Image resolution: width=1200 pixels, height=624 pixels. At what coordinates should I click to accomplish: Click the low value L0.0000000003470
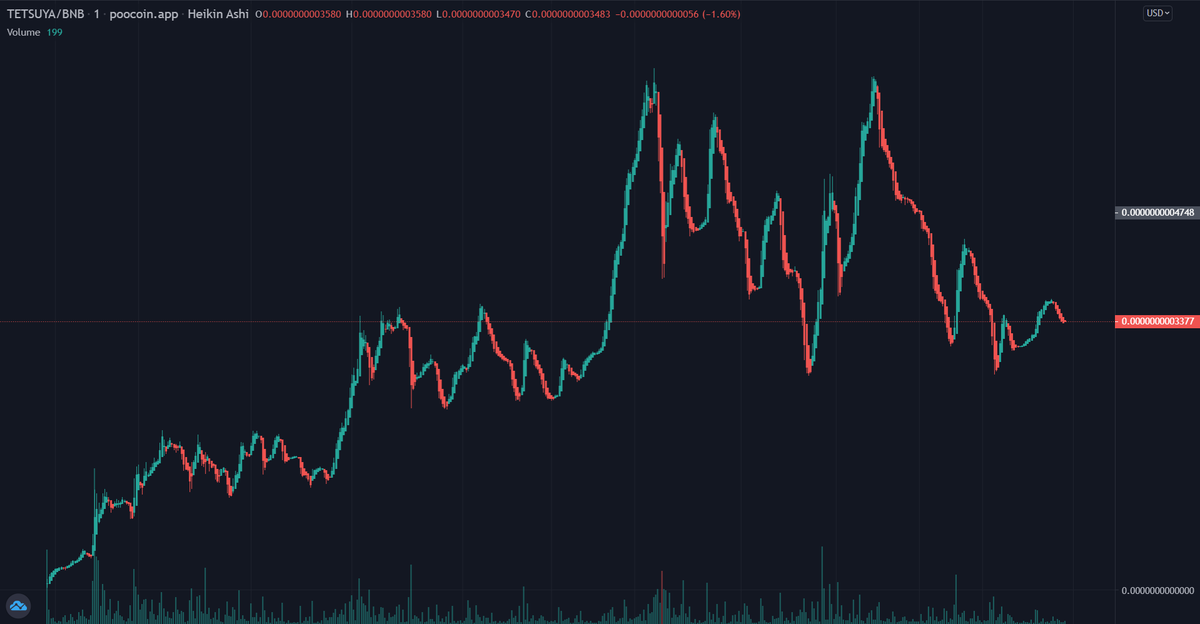477,15
